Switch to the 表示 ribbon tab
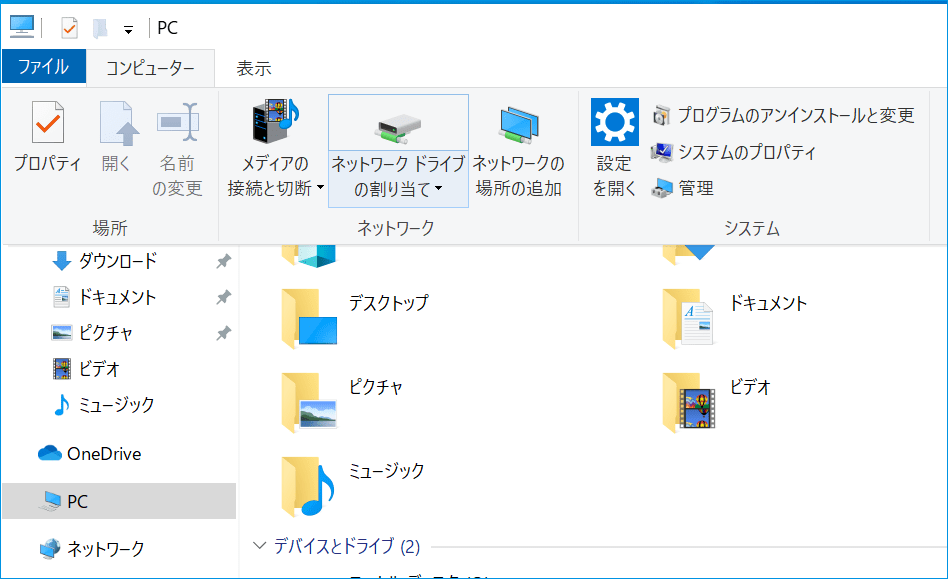Viewport: 948px width, 579px height. pyautogui.click(x=255, y=66)
